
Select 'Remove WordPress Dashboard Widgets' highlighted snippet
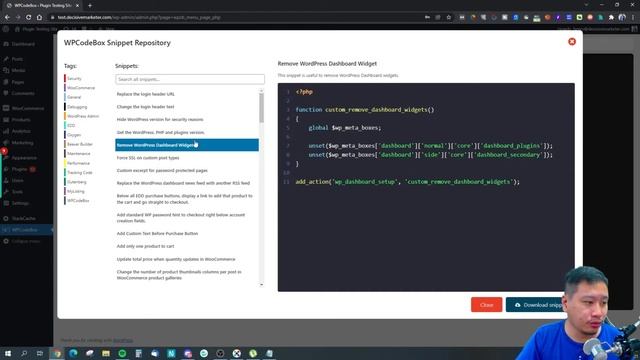pyautogui.click(x=187, y=145)
